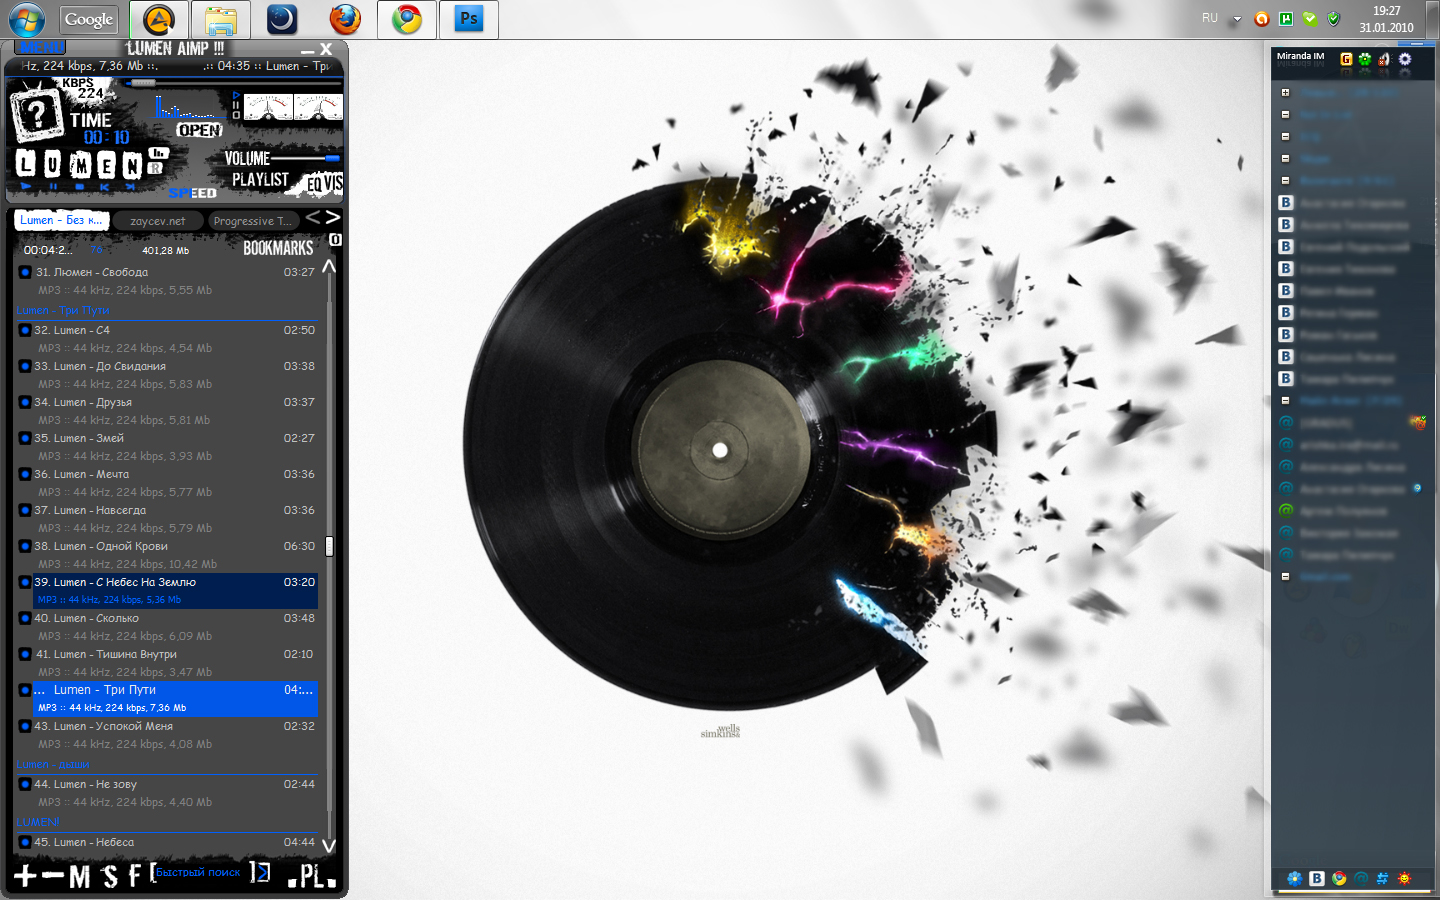Open Firefox from the taskbar
1440x900 pixels.
[345, 19]
